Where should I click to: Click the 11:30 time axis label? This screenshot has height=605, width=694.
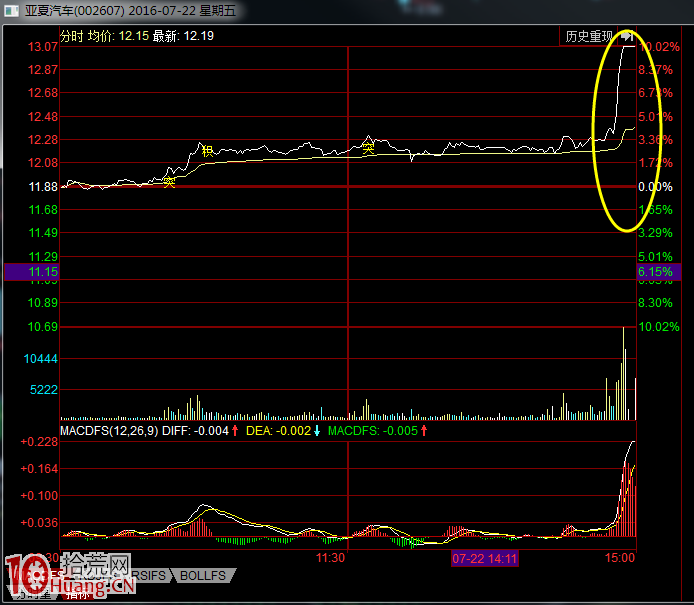pos(330,558)
